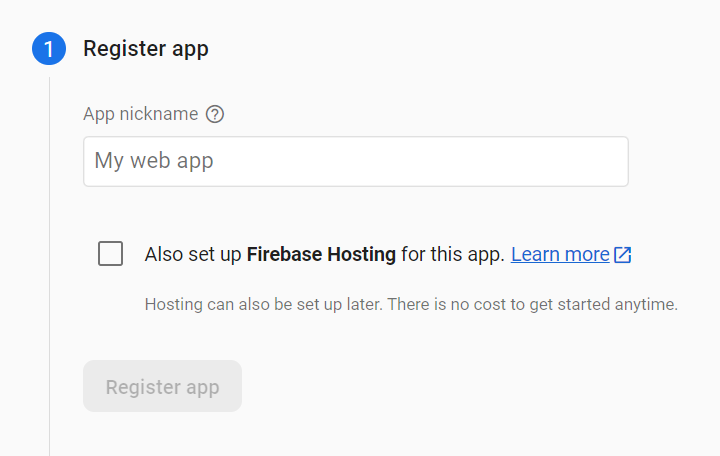Click the App nickname help question mark icon
Image resolution: width=720 pixels, height=456 pixels.
(214, 114)
